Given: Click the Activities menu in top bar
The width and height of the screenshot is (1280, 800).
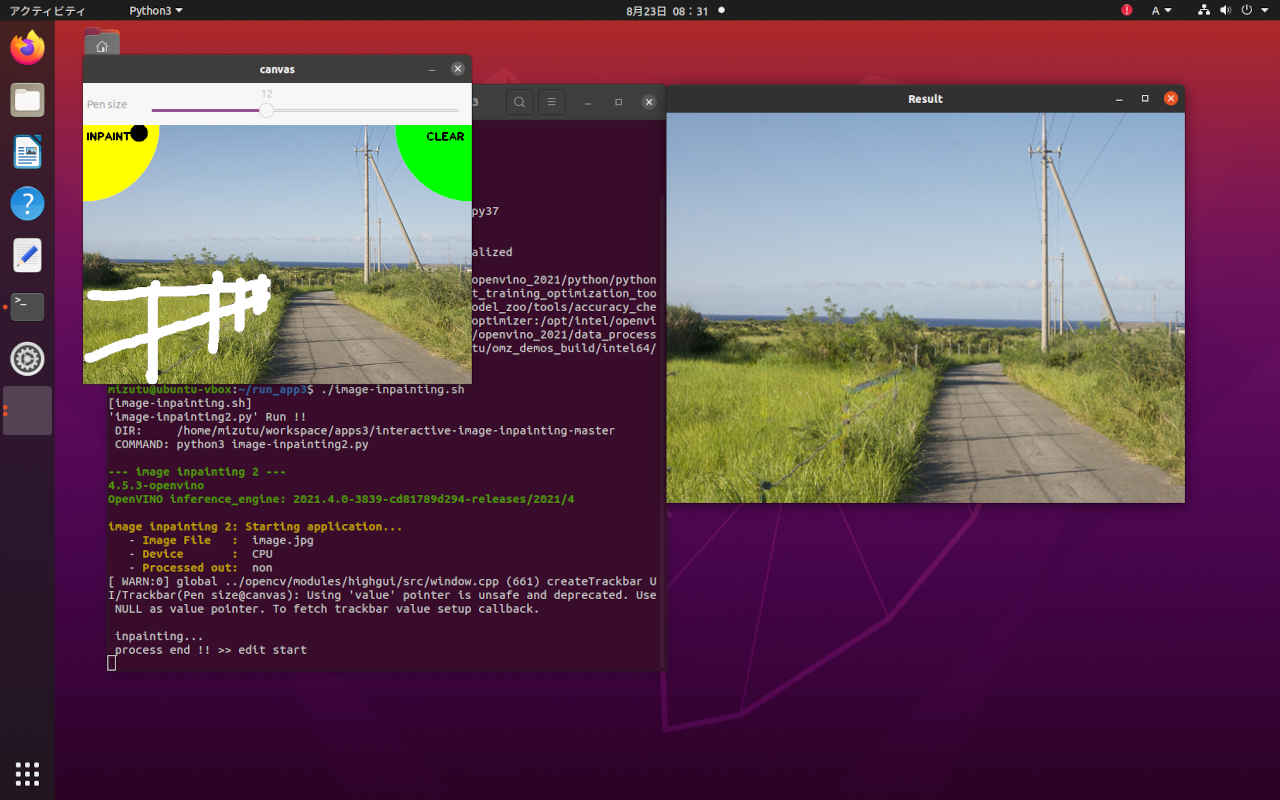Looking at the screenshot, I should click(47, 10).
